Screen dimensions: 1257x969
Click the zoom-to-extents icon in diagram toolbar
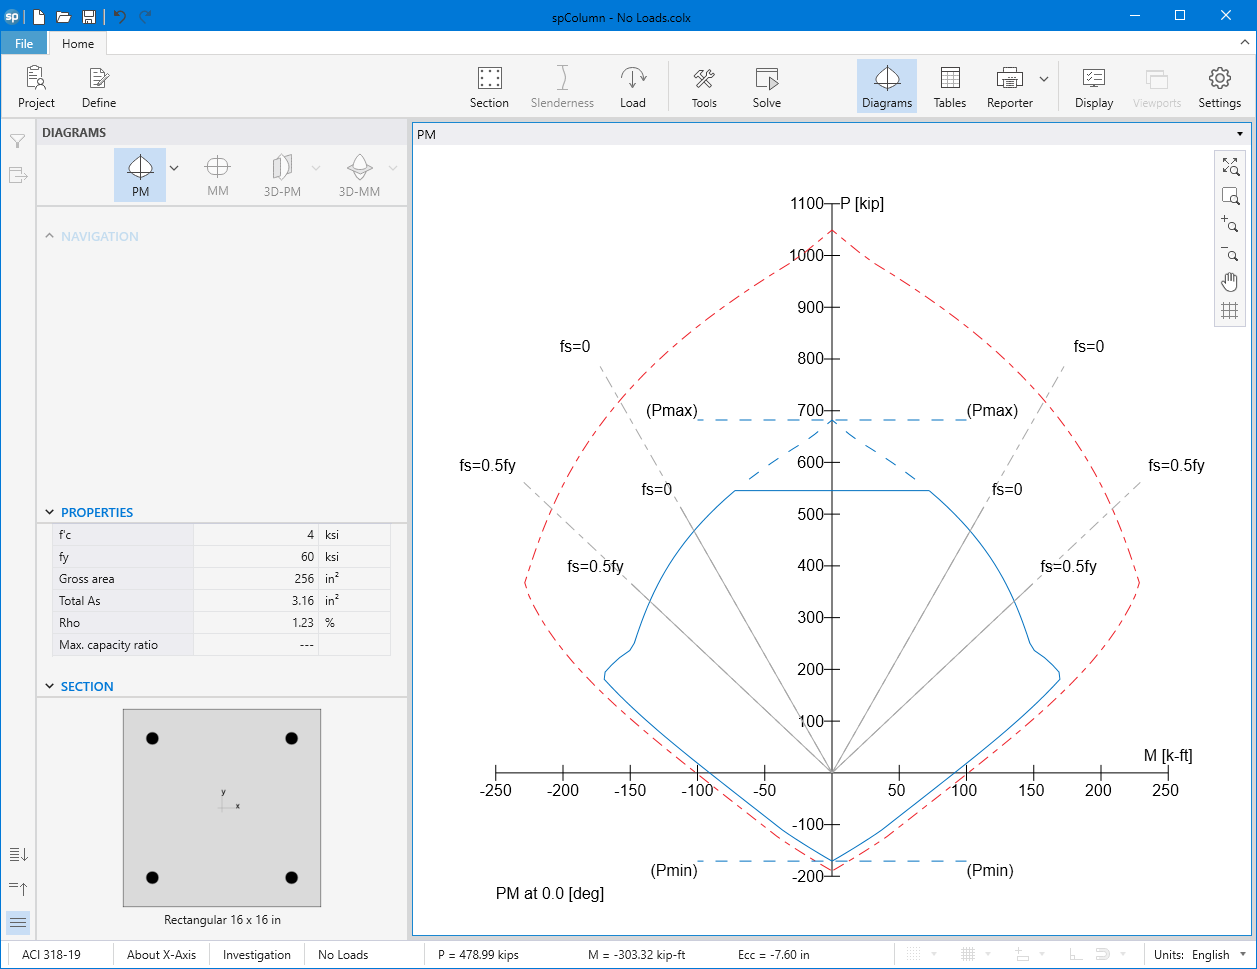(1230, 166)
